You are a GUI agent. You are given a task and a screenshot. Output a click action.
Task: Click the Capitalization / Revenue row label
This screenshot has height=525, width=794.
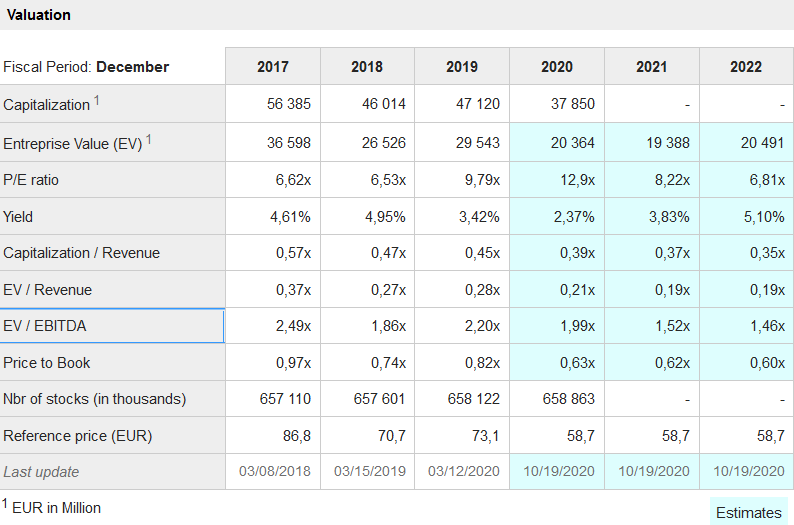tap(81, 253)
